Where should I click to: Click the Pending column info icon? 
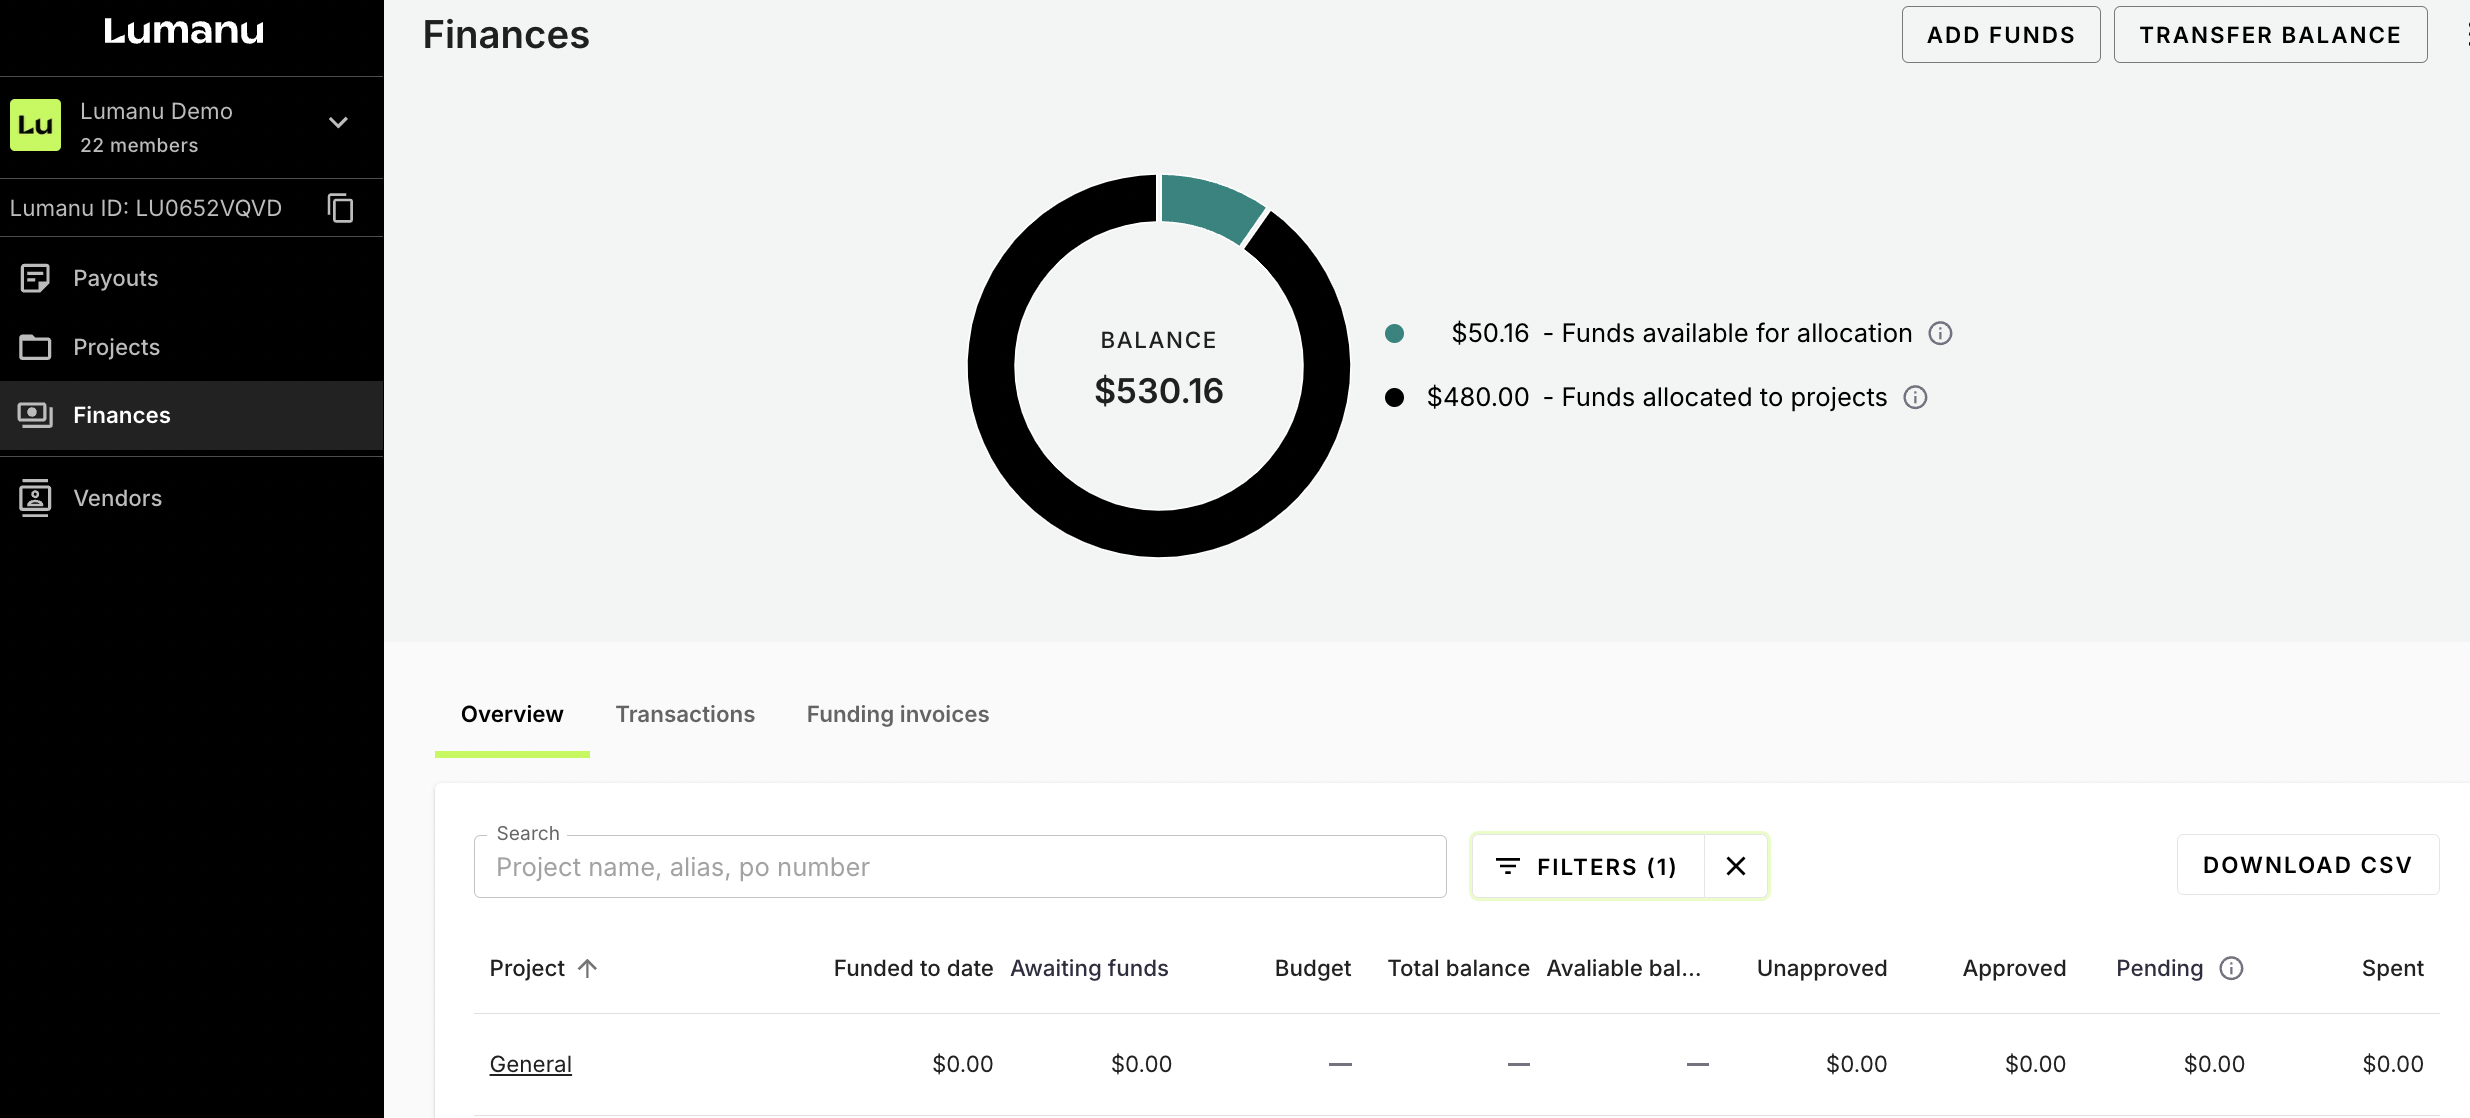click(x=2231, y=968)
